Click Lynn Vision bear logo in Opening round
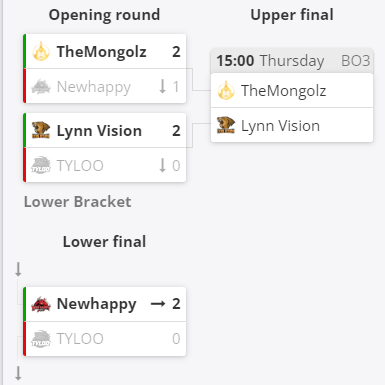The height and width of the screenshot is (385, 385). pos(41,130)
